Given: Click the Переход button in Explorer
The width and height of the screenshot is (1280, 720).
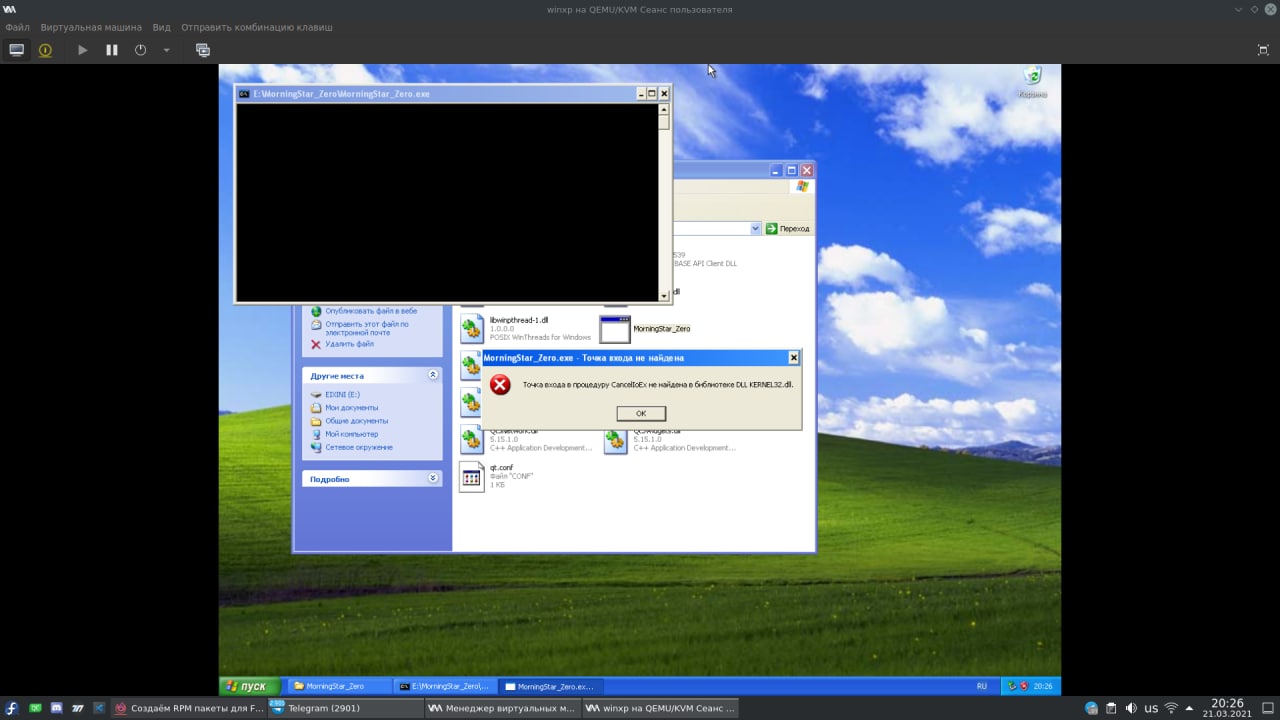Looking at the screenshot, I should 788,229.
